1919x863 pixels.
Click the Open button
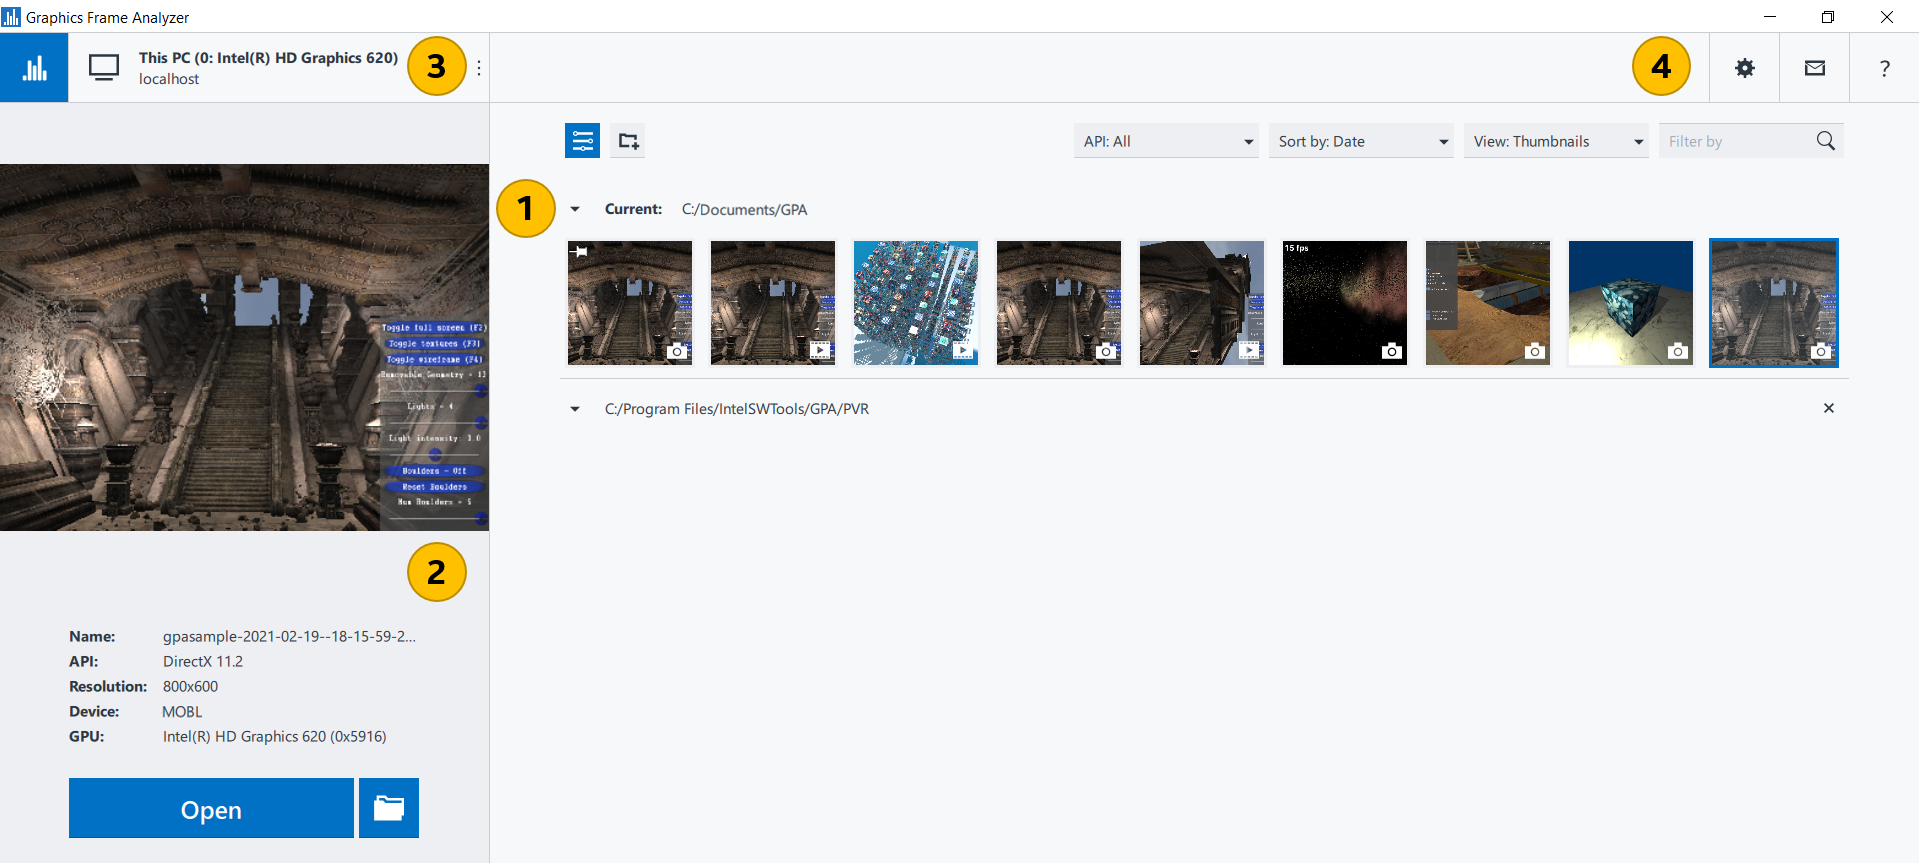(x=211, y=808)
